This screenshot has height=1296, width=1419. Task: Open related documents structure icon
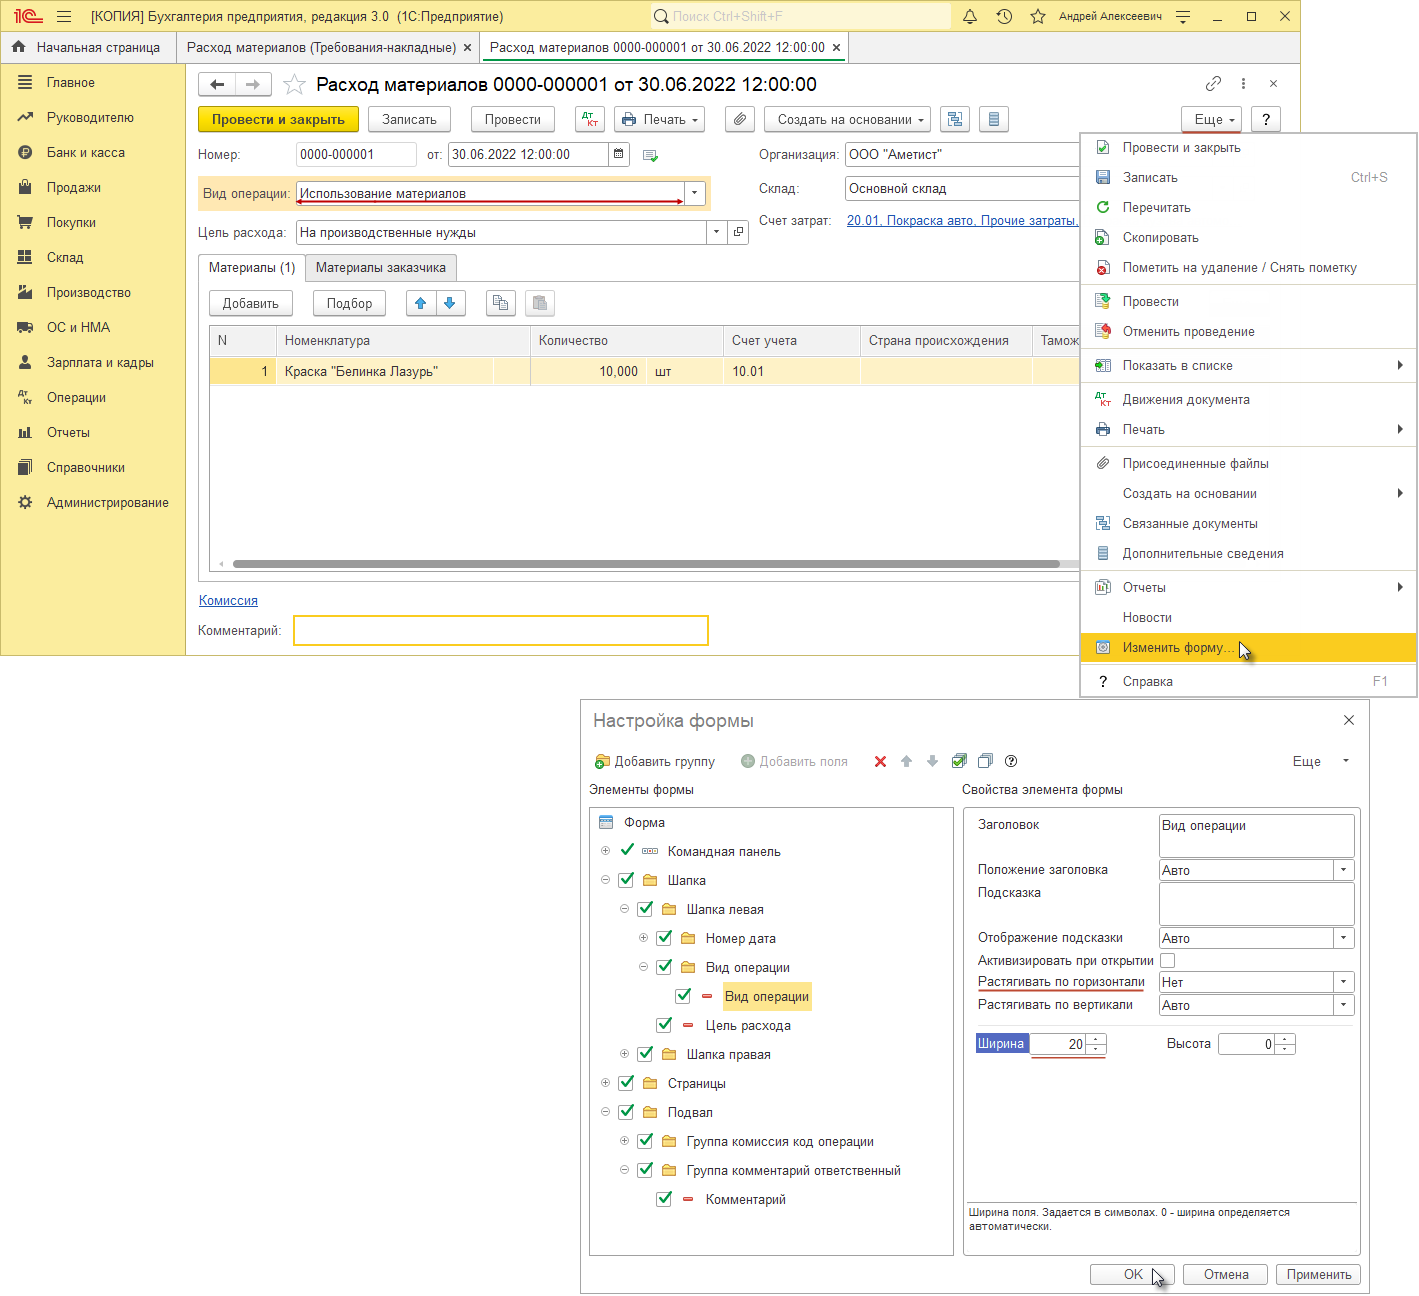(955, 119)
